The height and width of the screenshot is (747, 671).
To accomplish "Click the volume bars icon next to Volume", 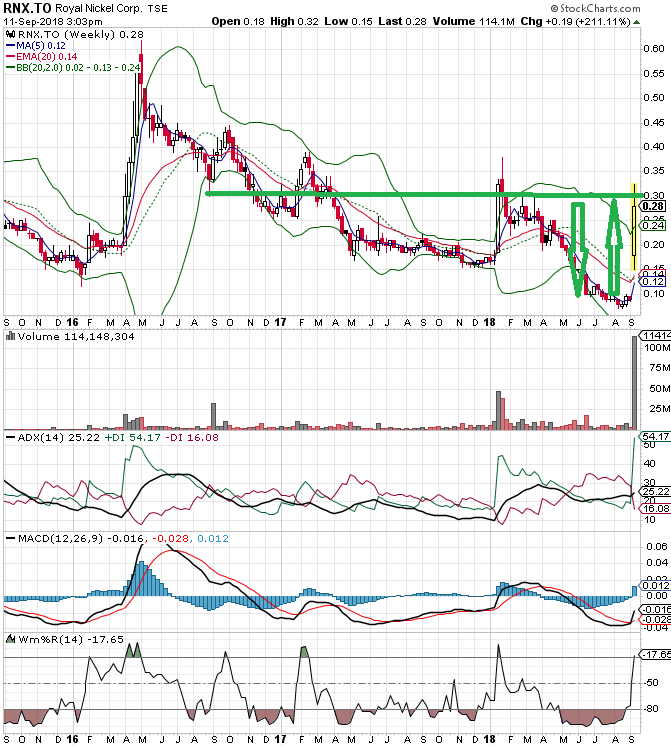I will pos(10,336).
